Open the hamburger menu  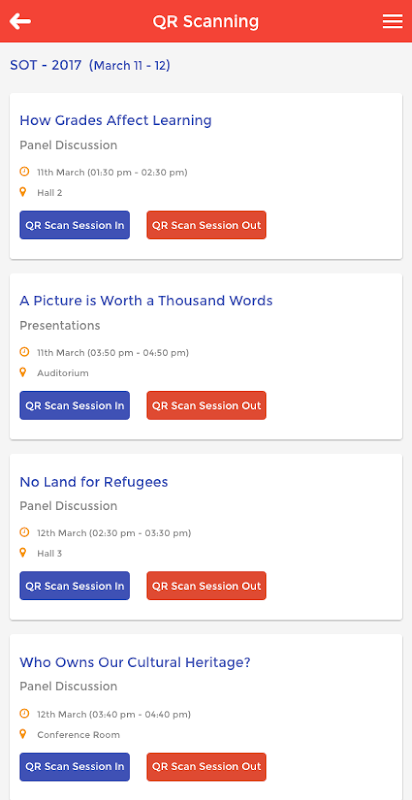click(392, 21)
